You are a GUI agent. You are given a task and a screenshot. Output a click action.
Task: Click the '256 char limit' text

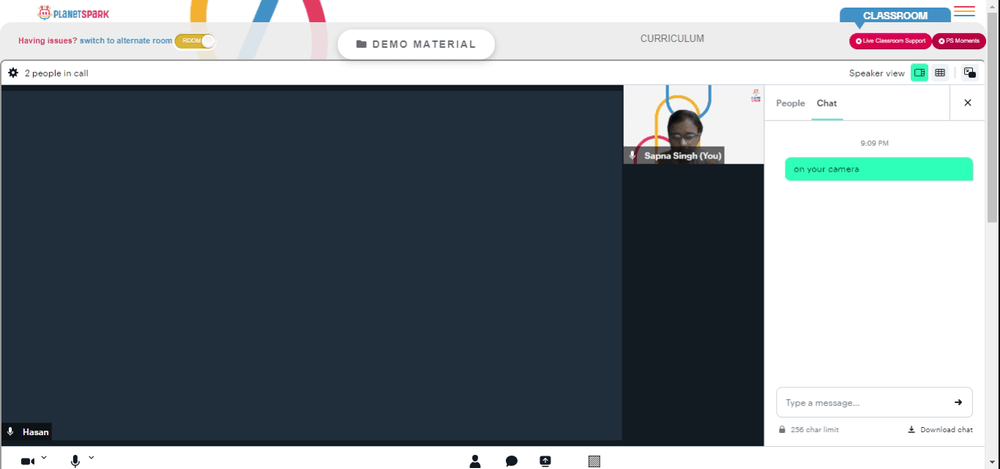(814, 429)
